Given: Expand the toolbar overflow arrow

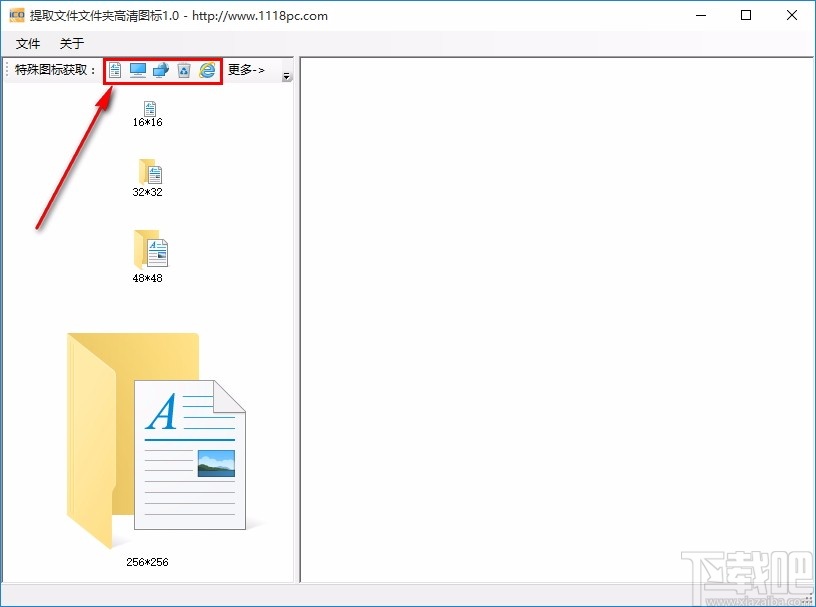Looking at the screenshot, I should (286, 77).
